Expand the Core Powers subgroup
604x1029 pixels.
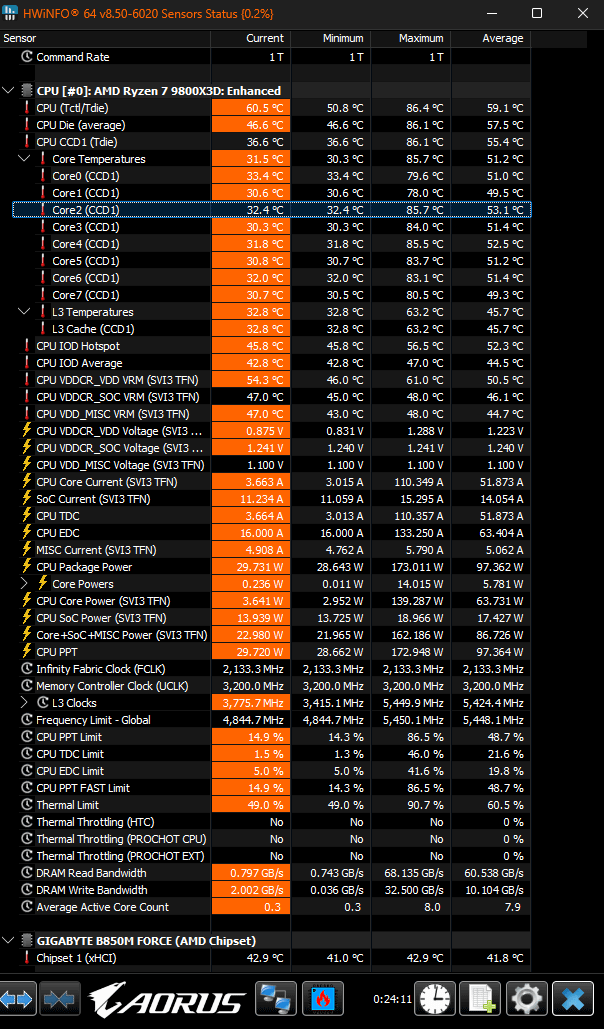pyautogui.click(x=24, y=583)
